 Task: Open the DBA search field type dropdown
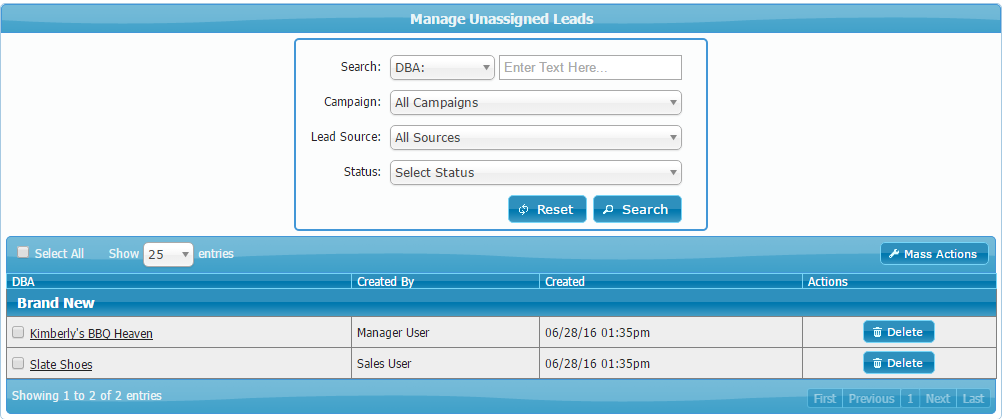[x=442, y=68]
